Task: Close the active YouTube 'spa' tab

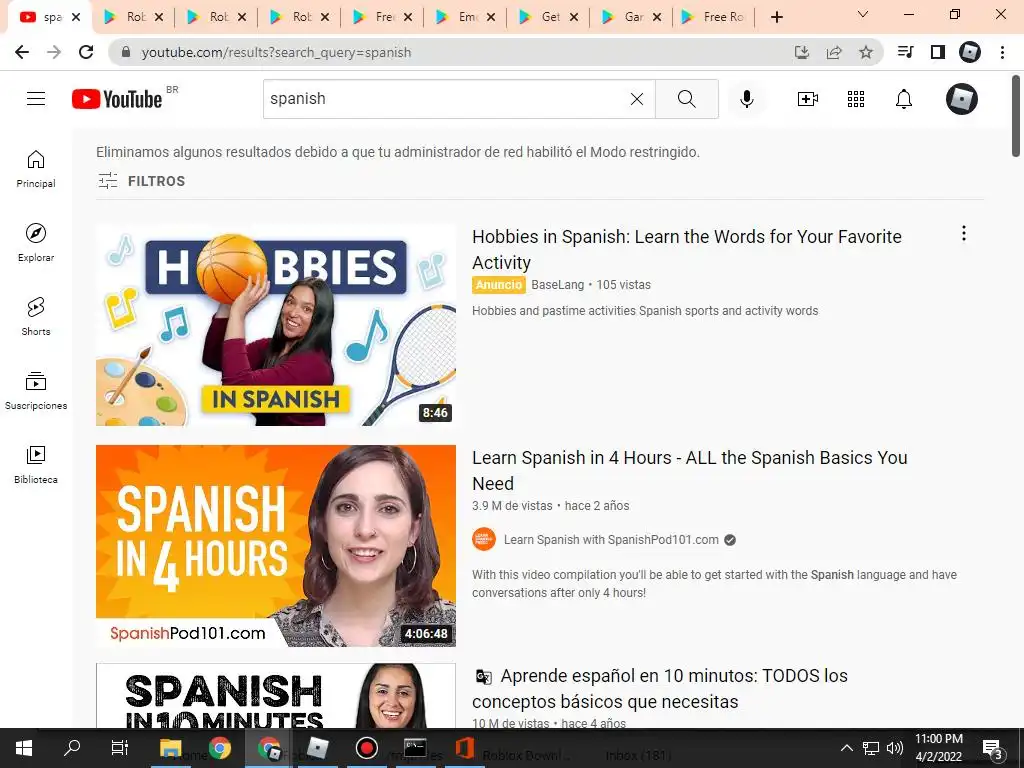Action: (x=76, y=17)
